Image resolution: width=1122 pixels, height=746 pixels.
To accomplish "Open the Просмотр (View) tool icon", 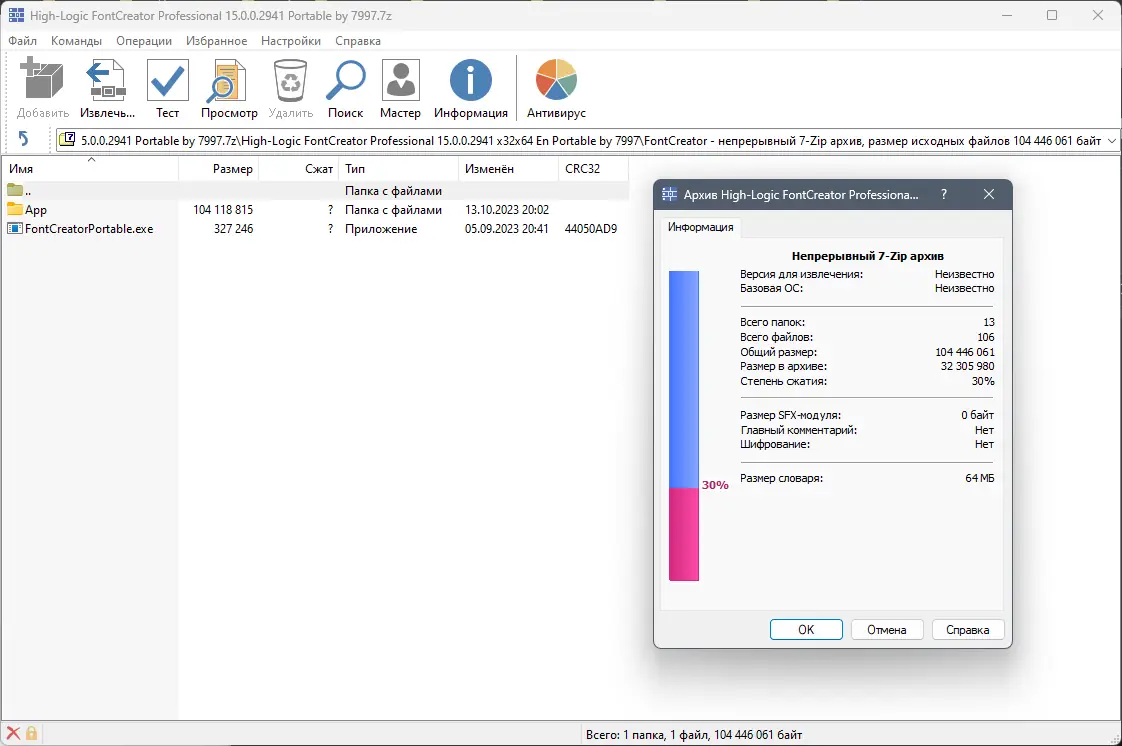I will [228, 80].
